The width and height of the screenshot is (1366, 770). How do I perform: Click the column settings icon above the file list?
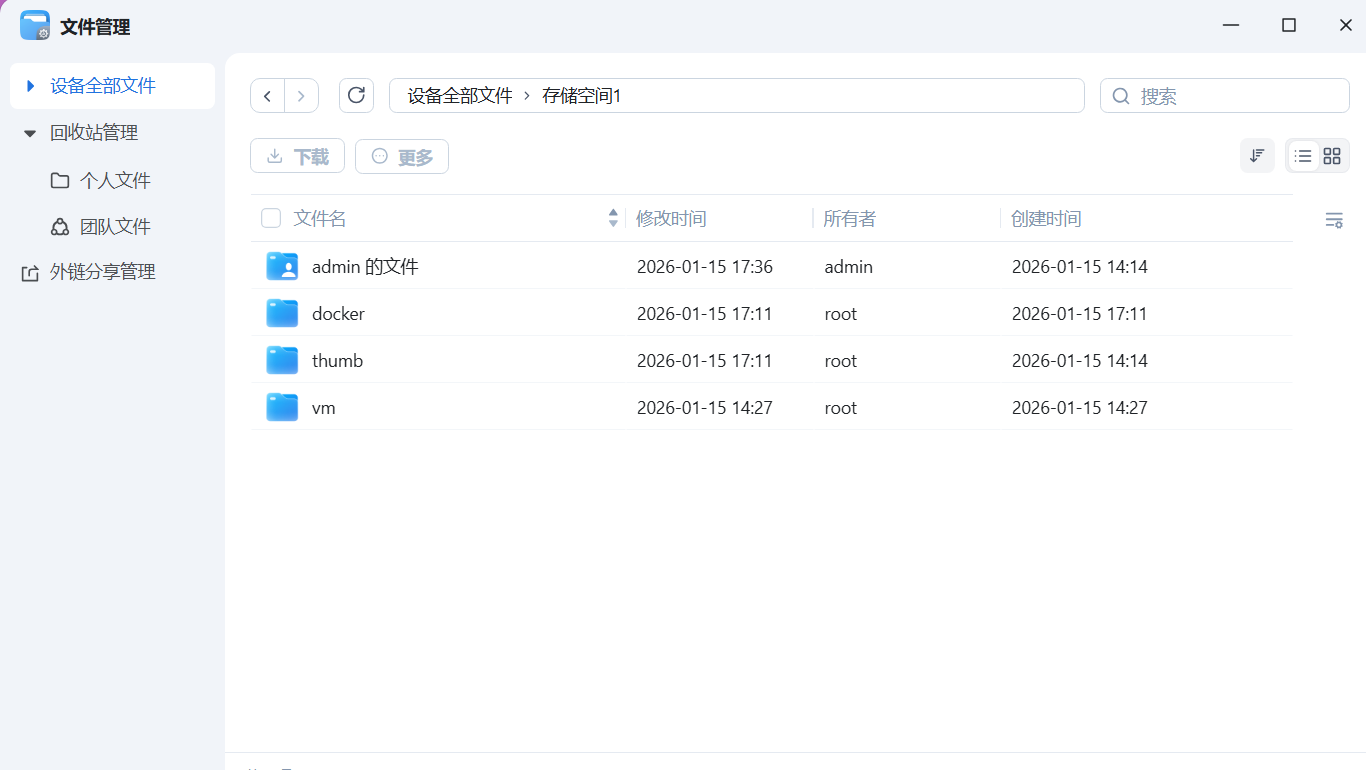[1334, 219]
